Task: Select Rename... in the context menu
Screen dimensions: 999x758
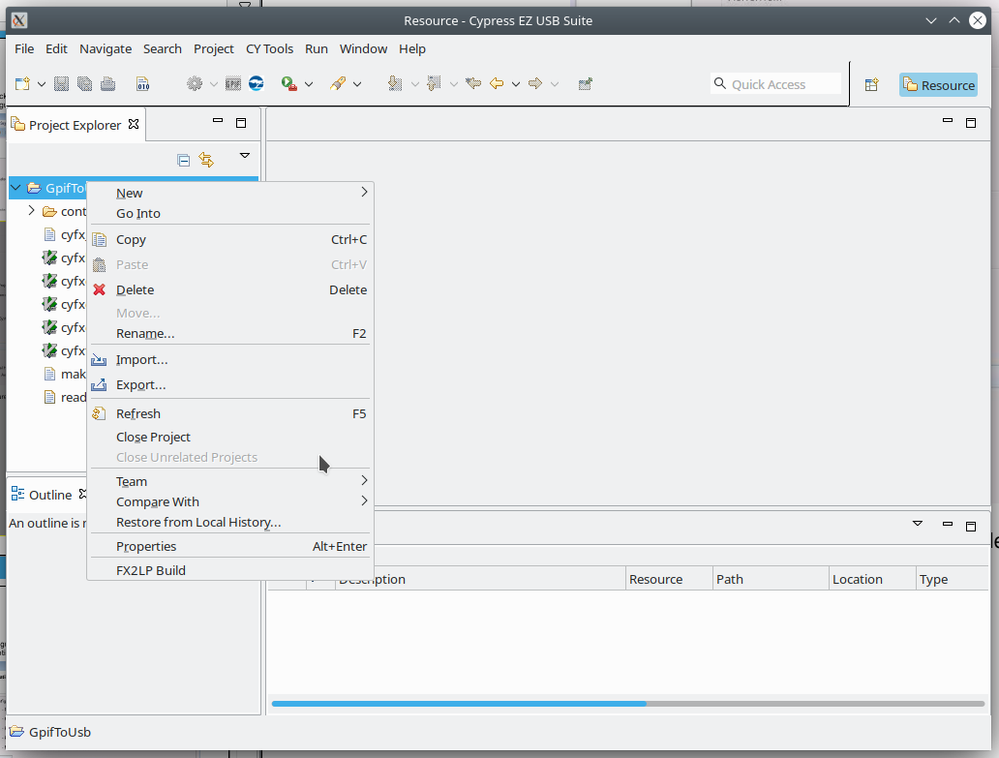Action: click(x=230, y=333)
